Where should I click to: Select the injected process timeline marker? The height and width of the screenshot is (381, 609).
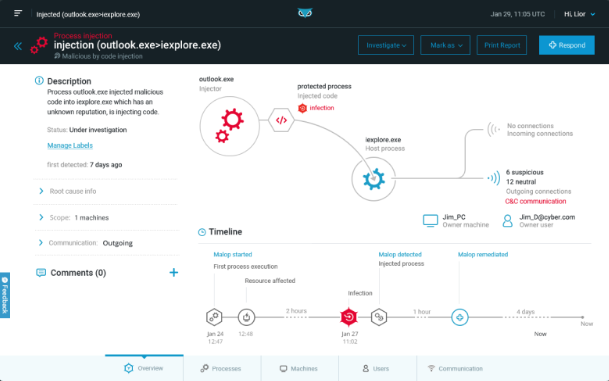[379, 317]
